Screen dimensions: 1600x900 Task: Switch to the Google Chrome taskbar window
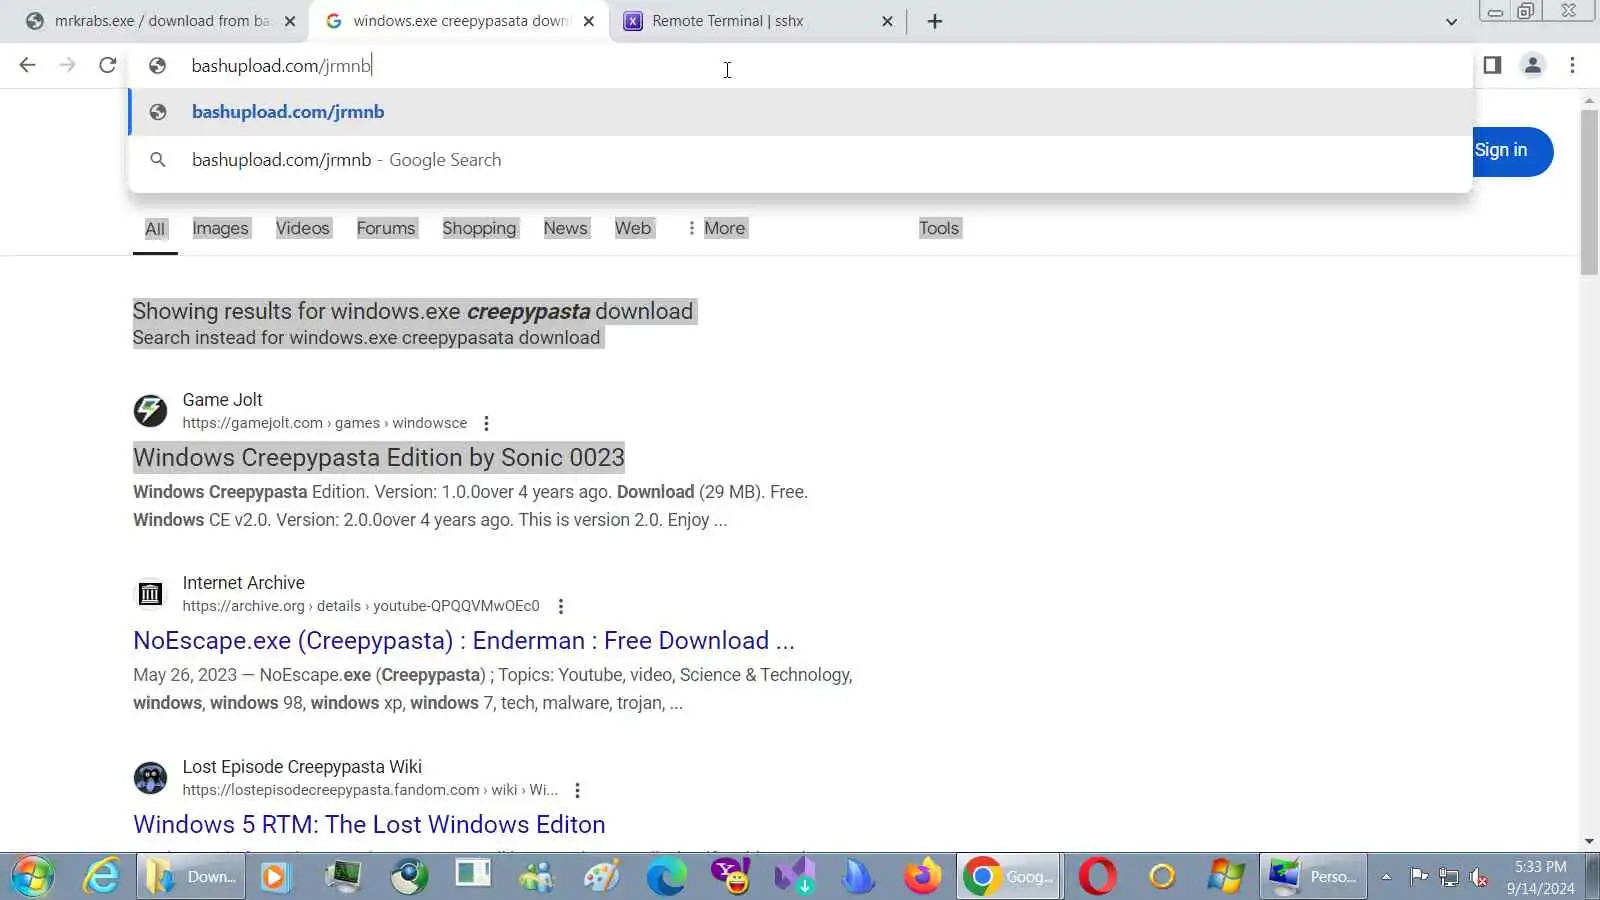tap(1008, 877)
